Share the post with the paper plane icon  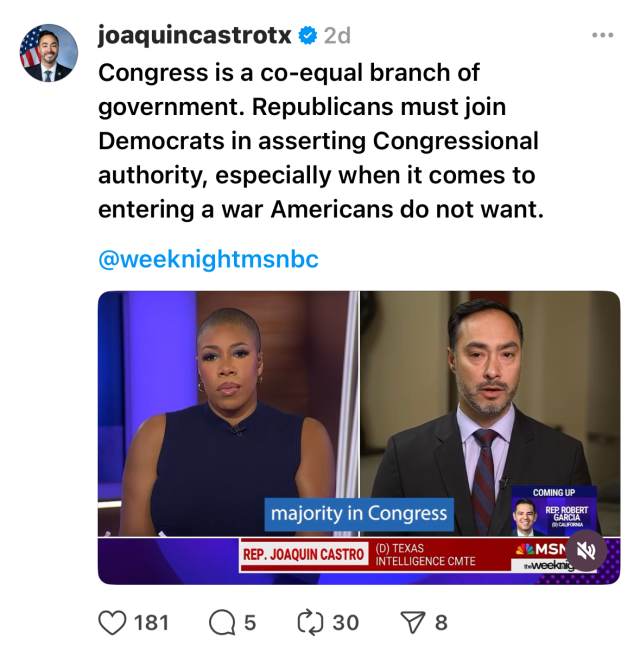pos(413,622)
